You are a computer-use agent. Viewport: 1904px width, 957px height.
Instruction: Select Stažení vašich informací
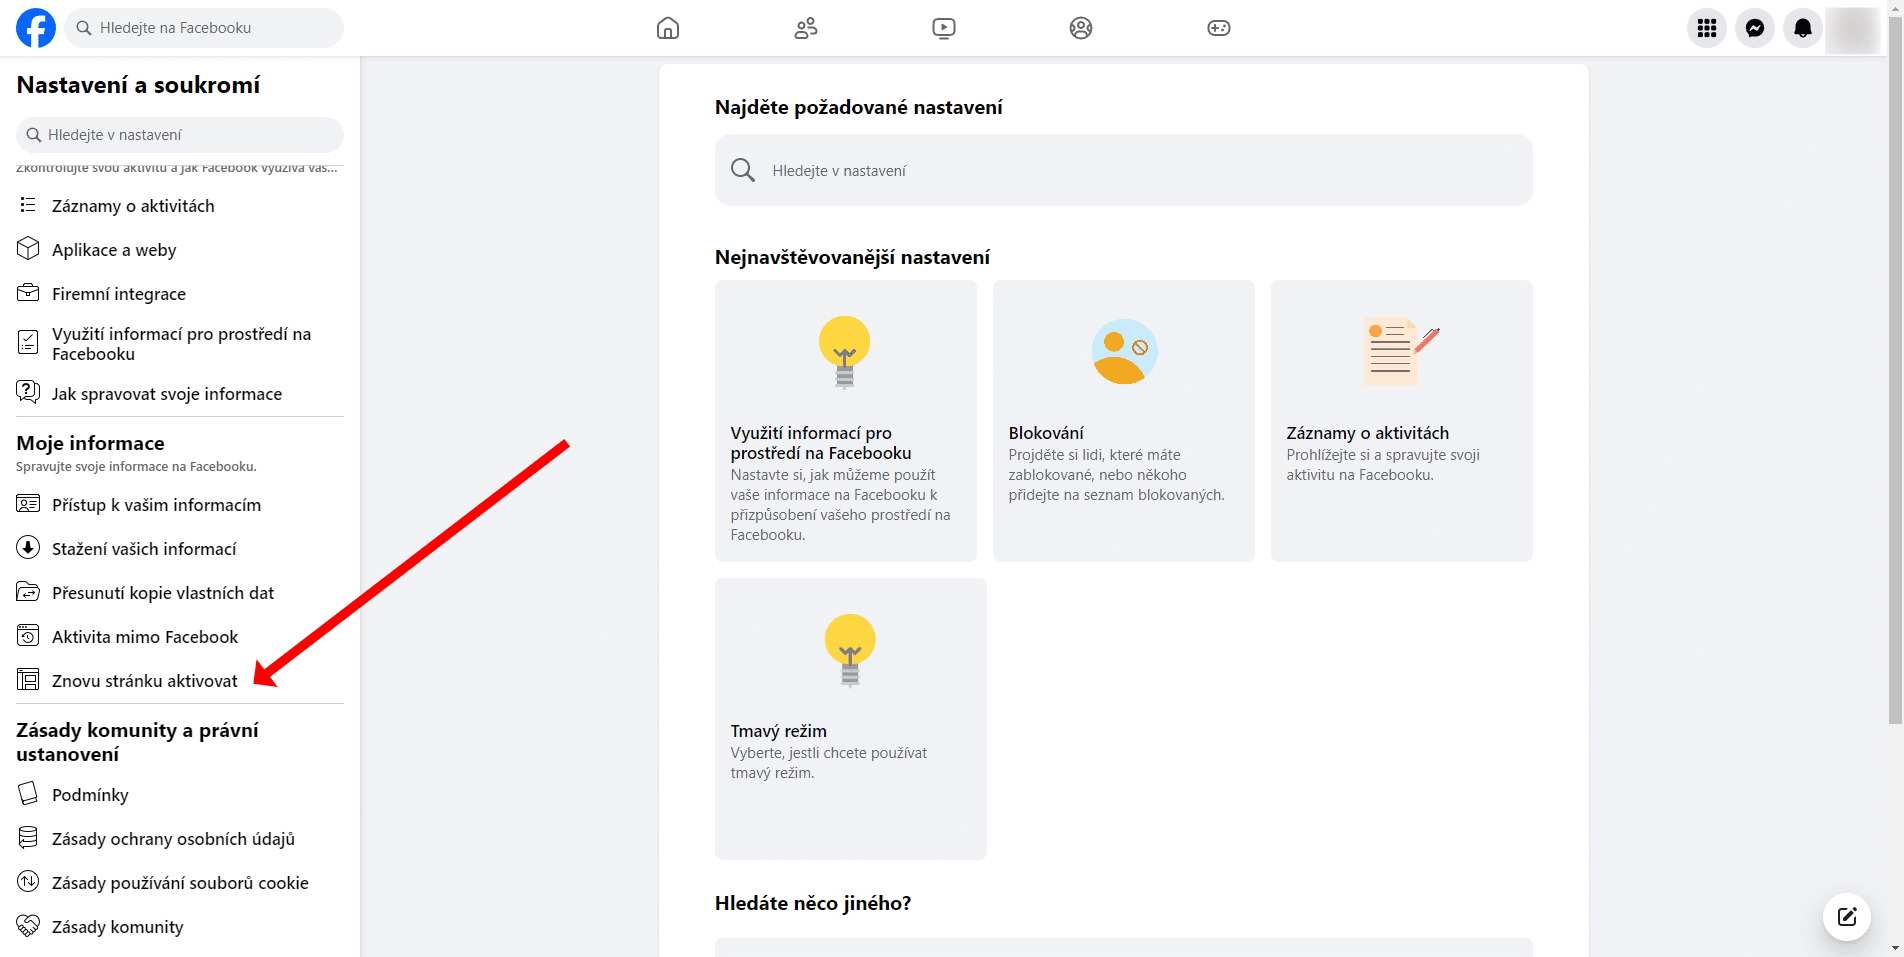[144, 548]
